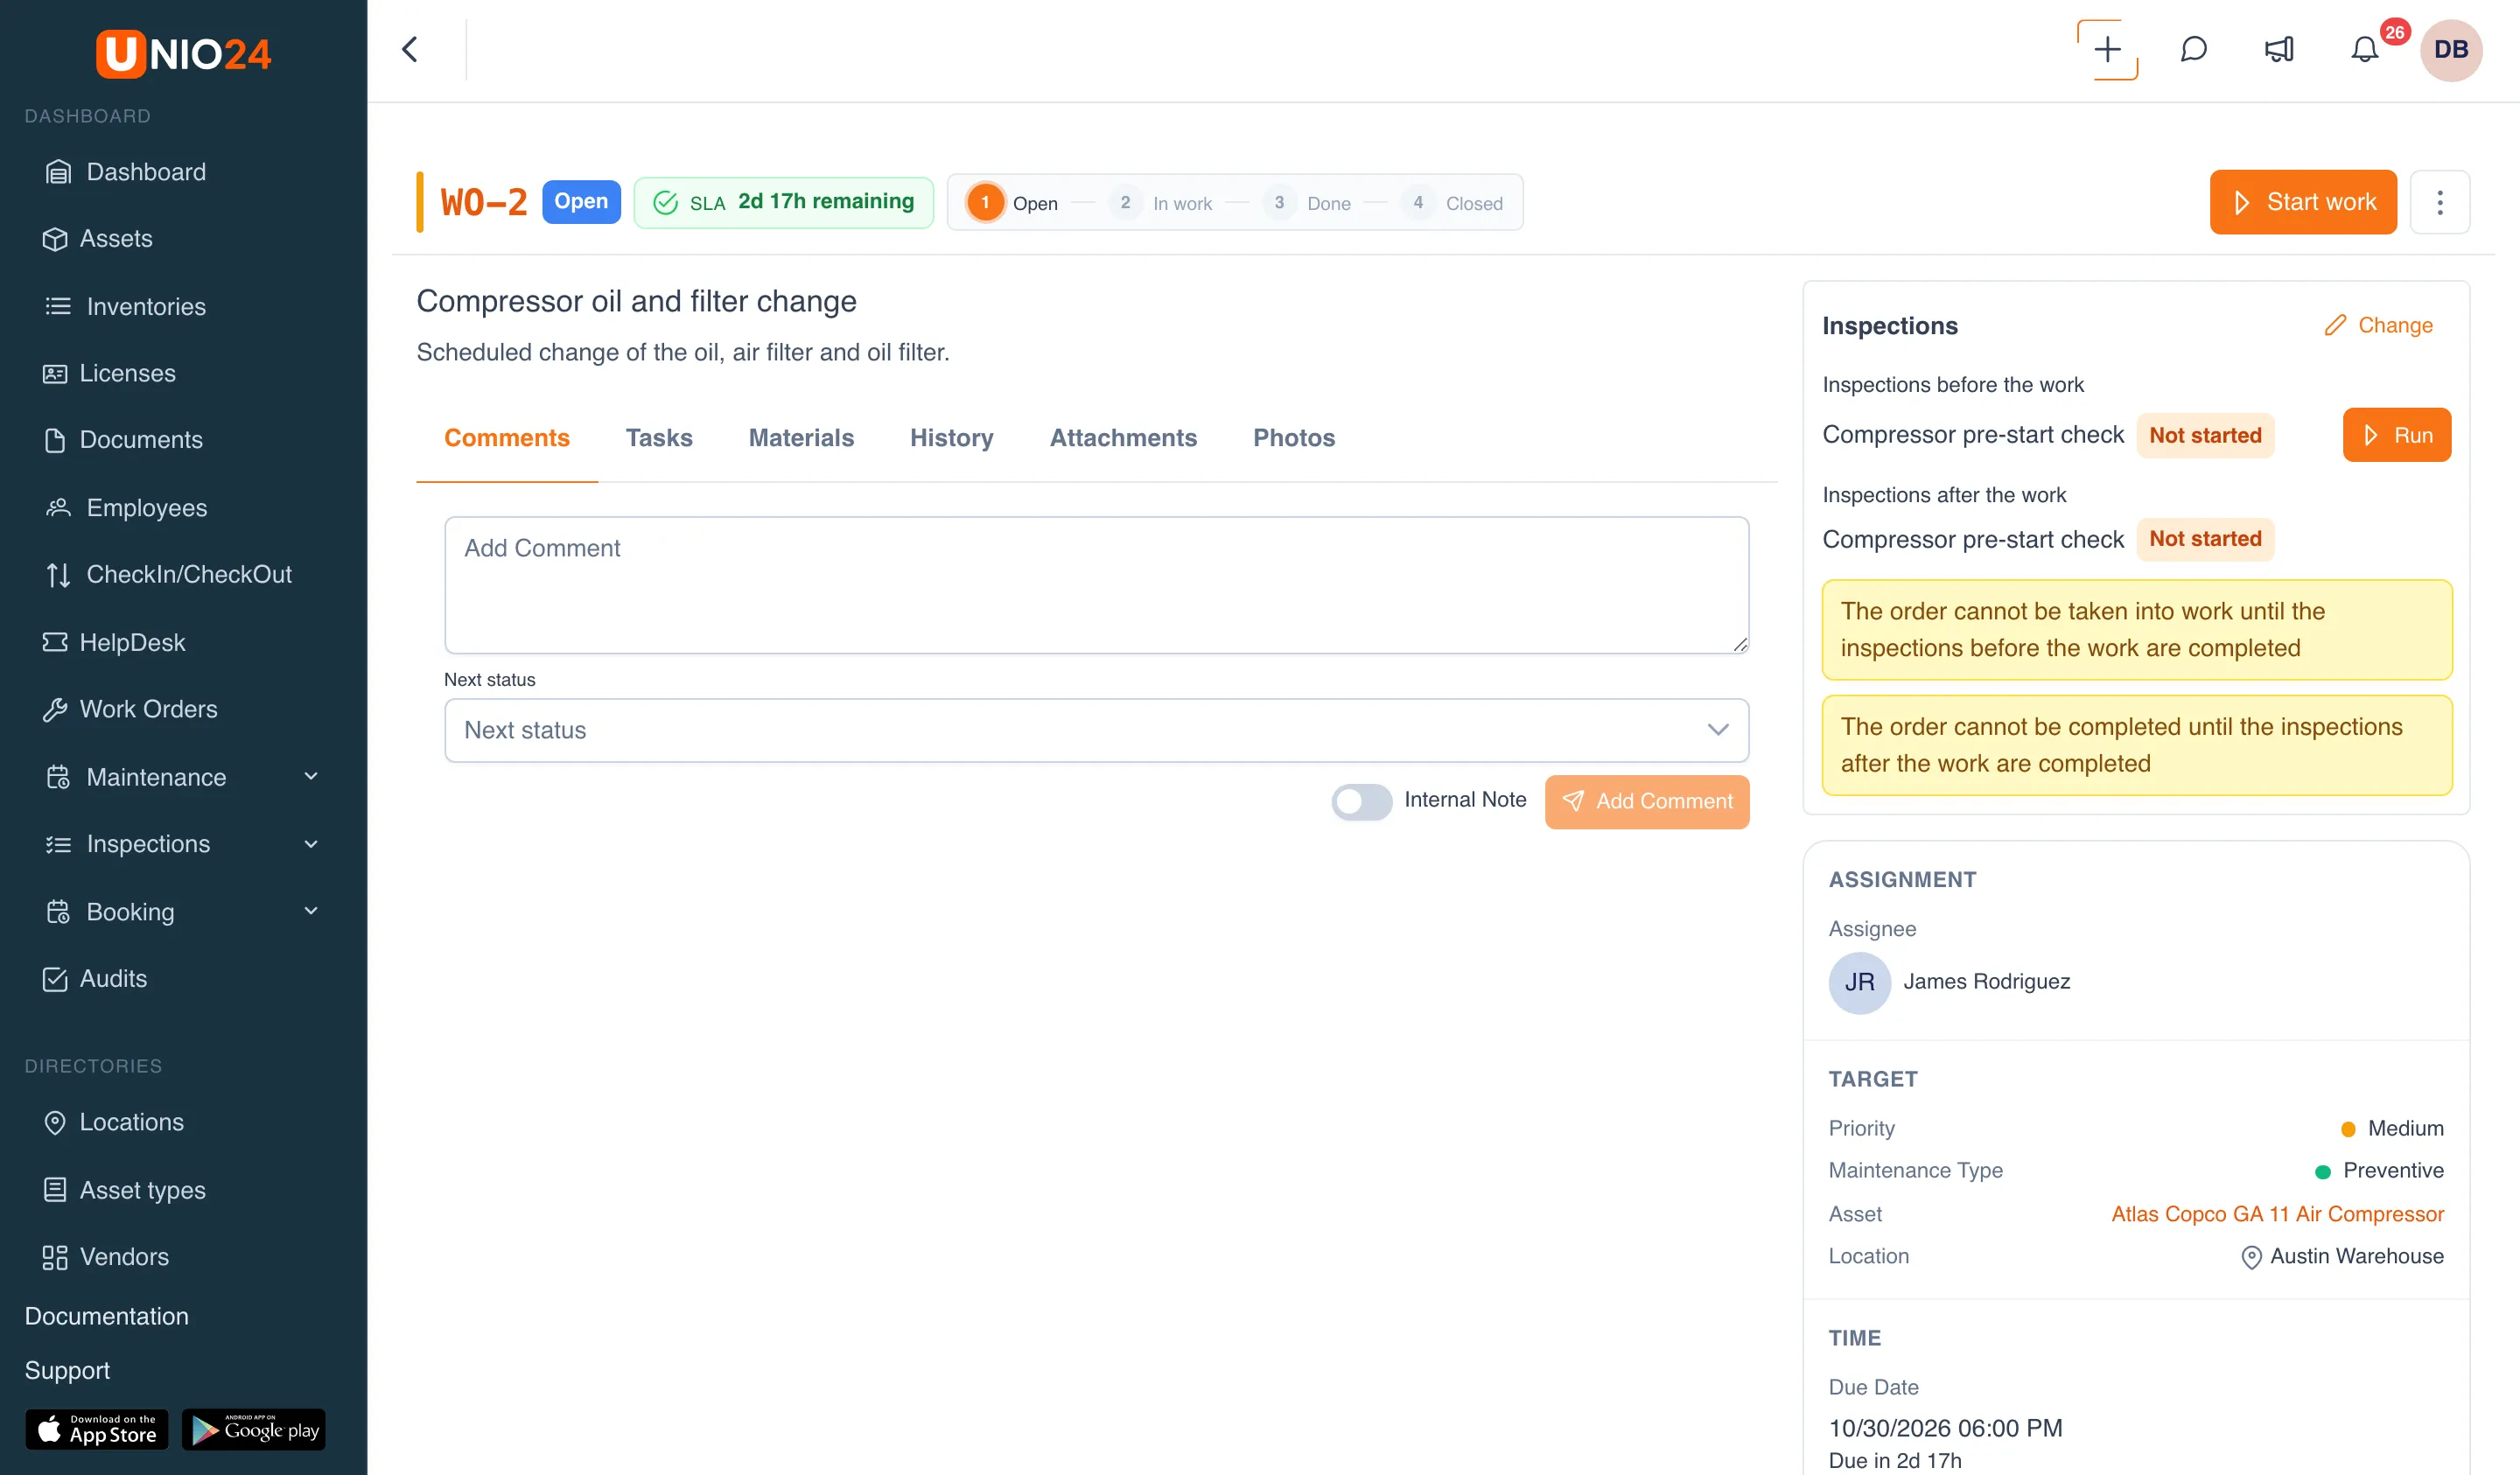Toggle the Internal Note switch
This screenshot has height=1475, width=2520.
coord(1361,801)
